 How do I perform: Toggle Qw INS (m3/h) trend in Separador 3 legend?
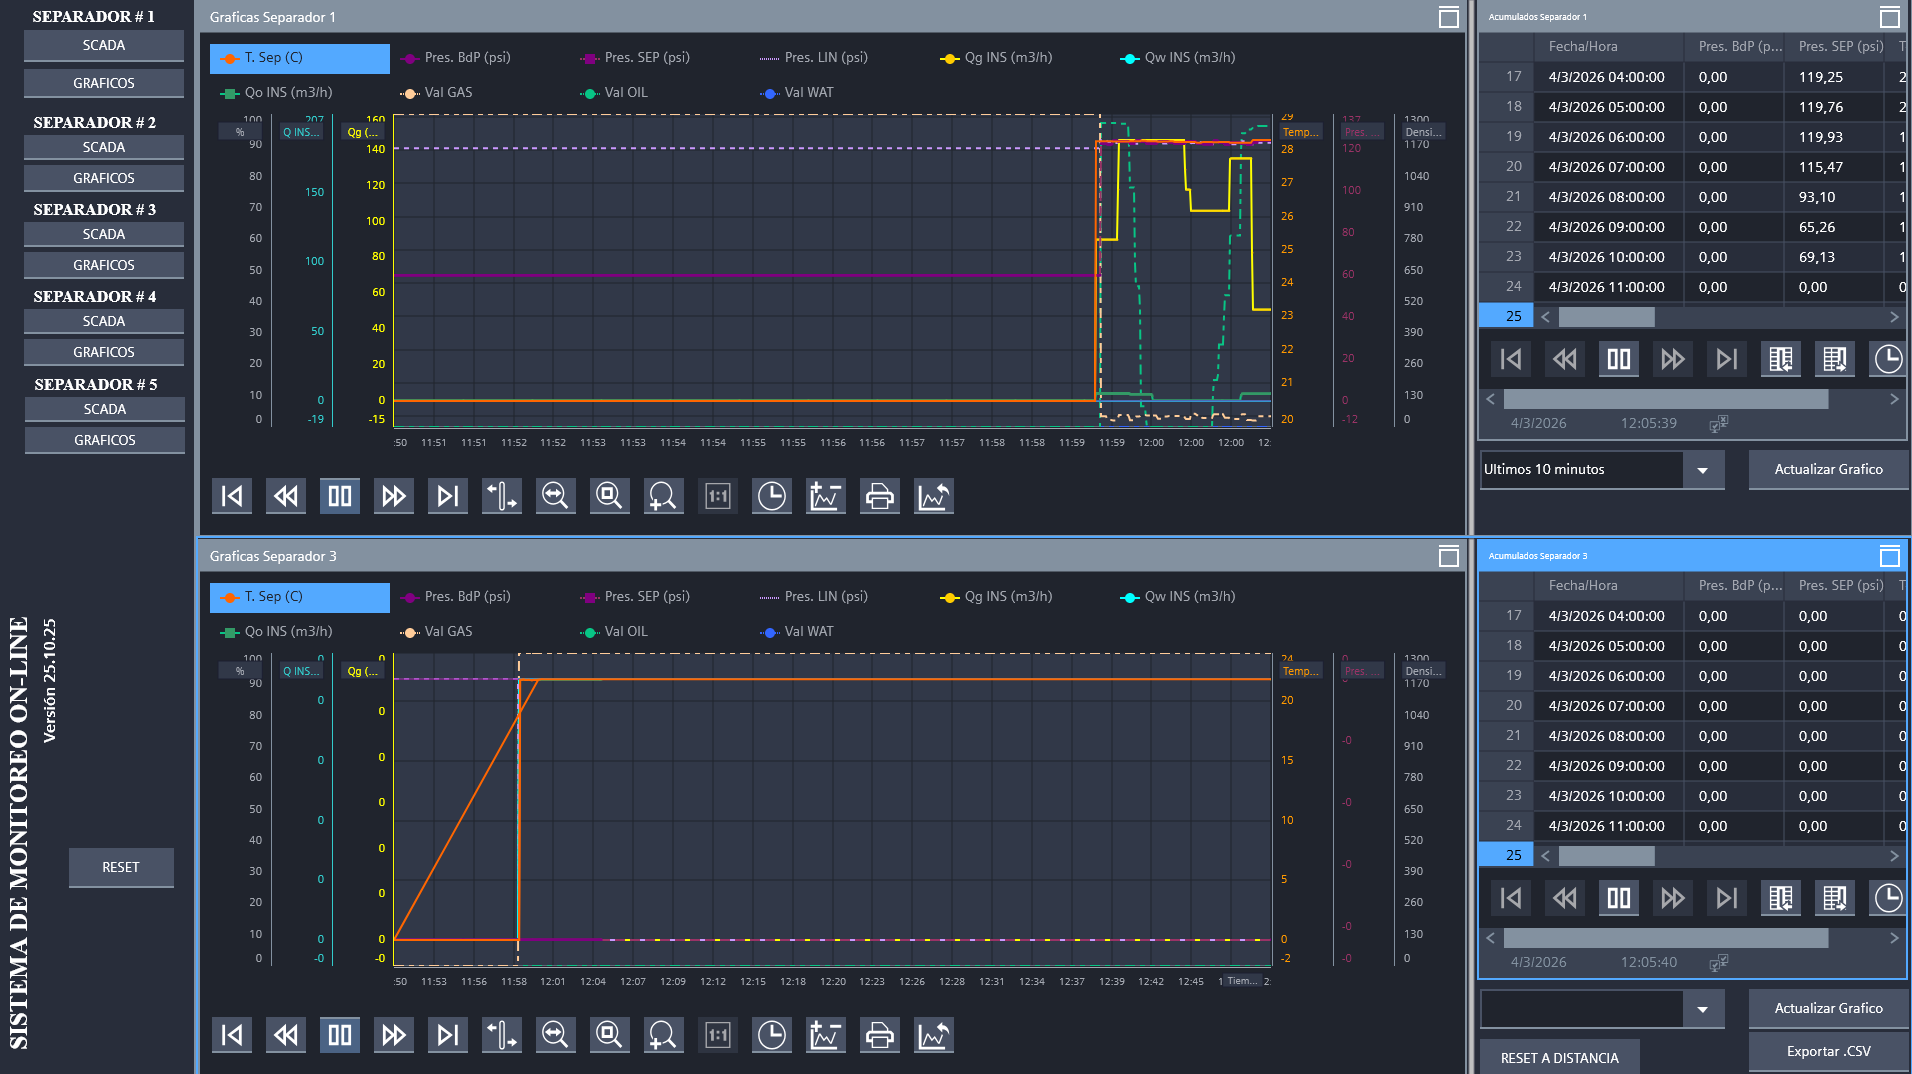click(1188, 597)
